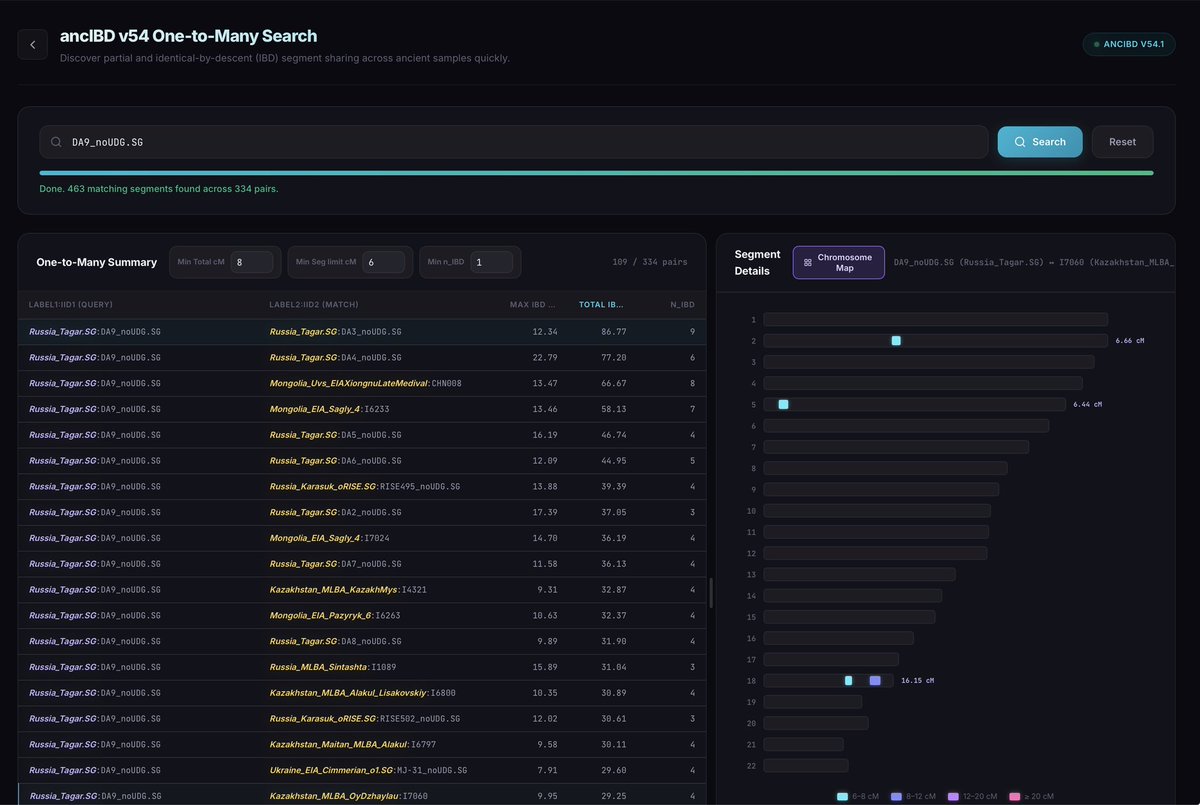Select the match row DA3_noUDG.SG
This screenshot has height=805, width=1200.
point(362,331)
